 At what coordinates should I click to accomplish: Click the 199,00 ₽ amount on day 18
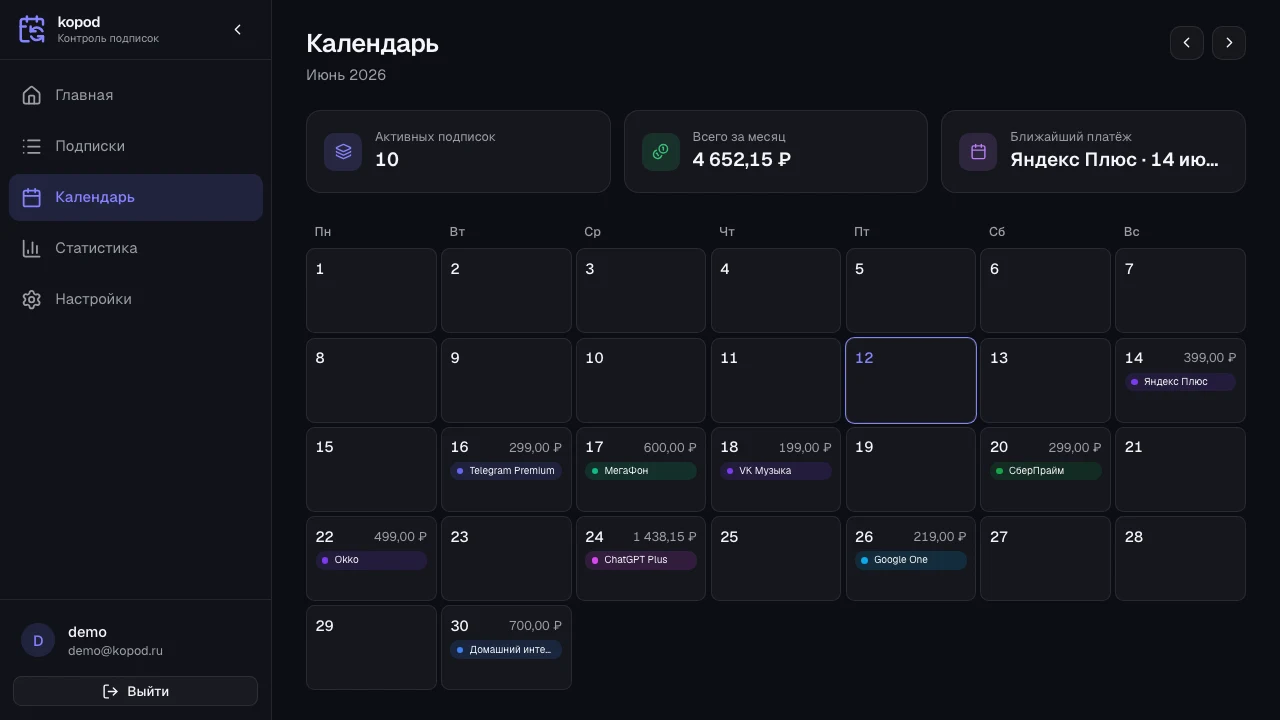(805, 448)
